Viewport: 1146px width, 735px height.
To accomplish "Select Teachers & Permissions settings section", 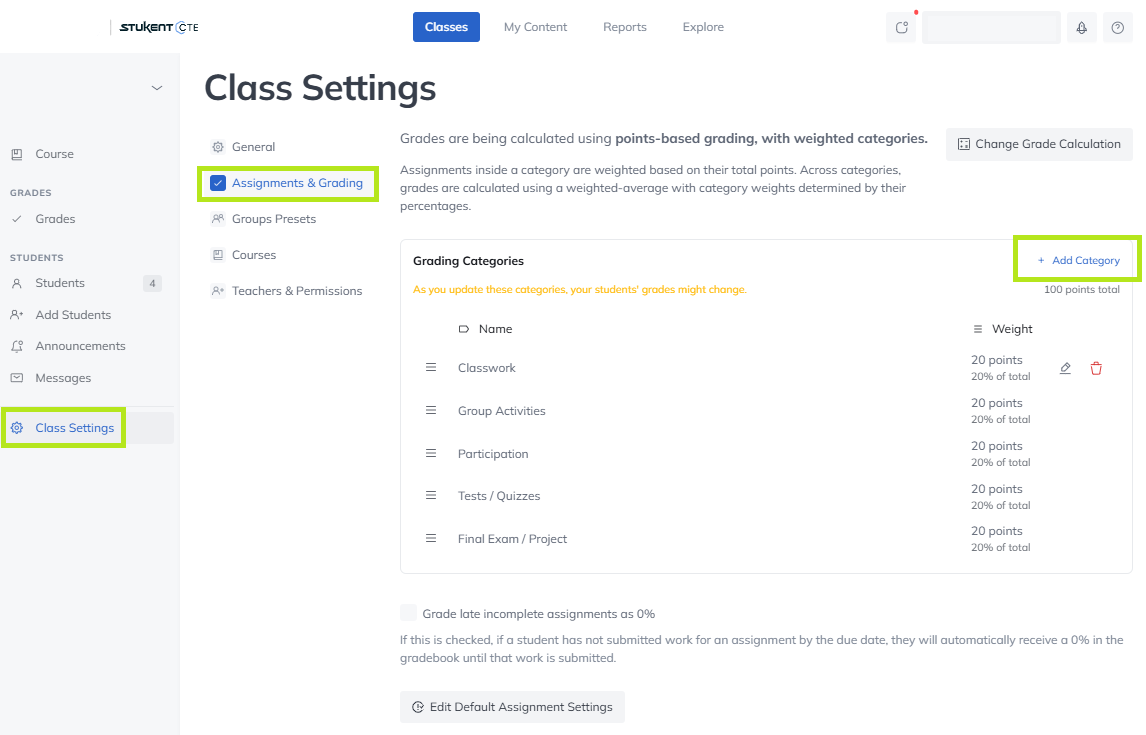I will tap(286, 291).
